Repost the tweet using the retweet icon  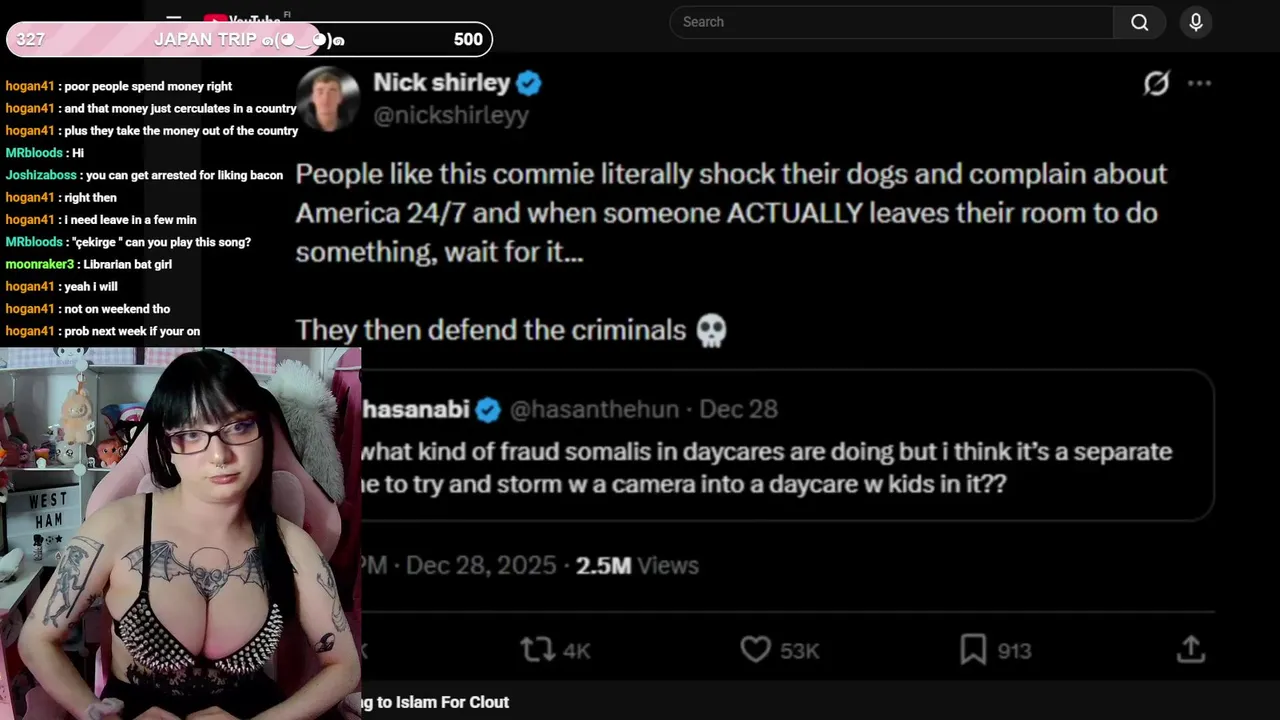pyautogui.click(x=538, y=650)
